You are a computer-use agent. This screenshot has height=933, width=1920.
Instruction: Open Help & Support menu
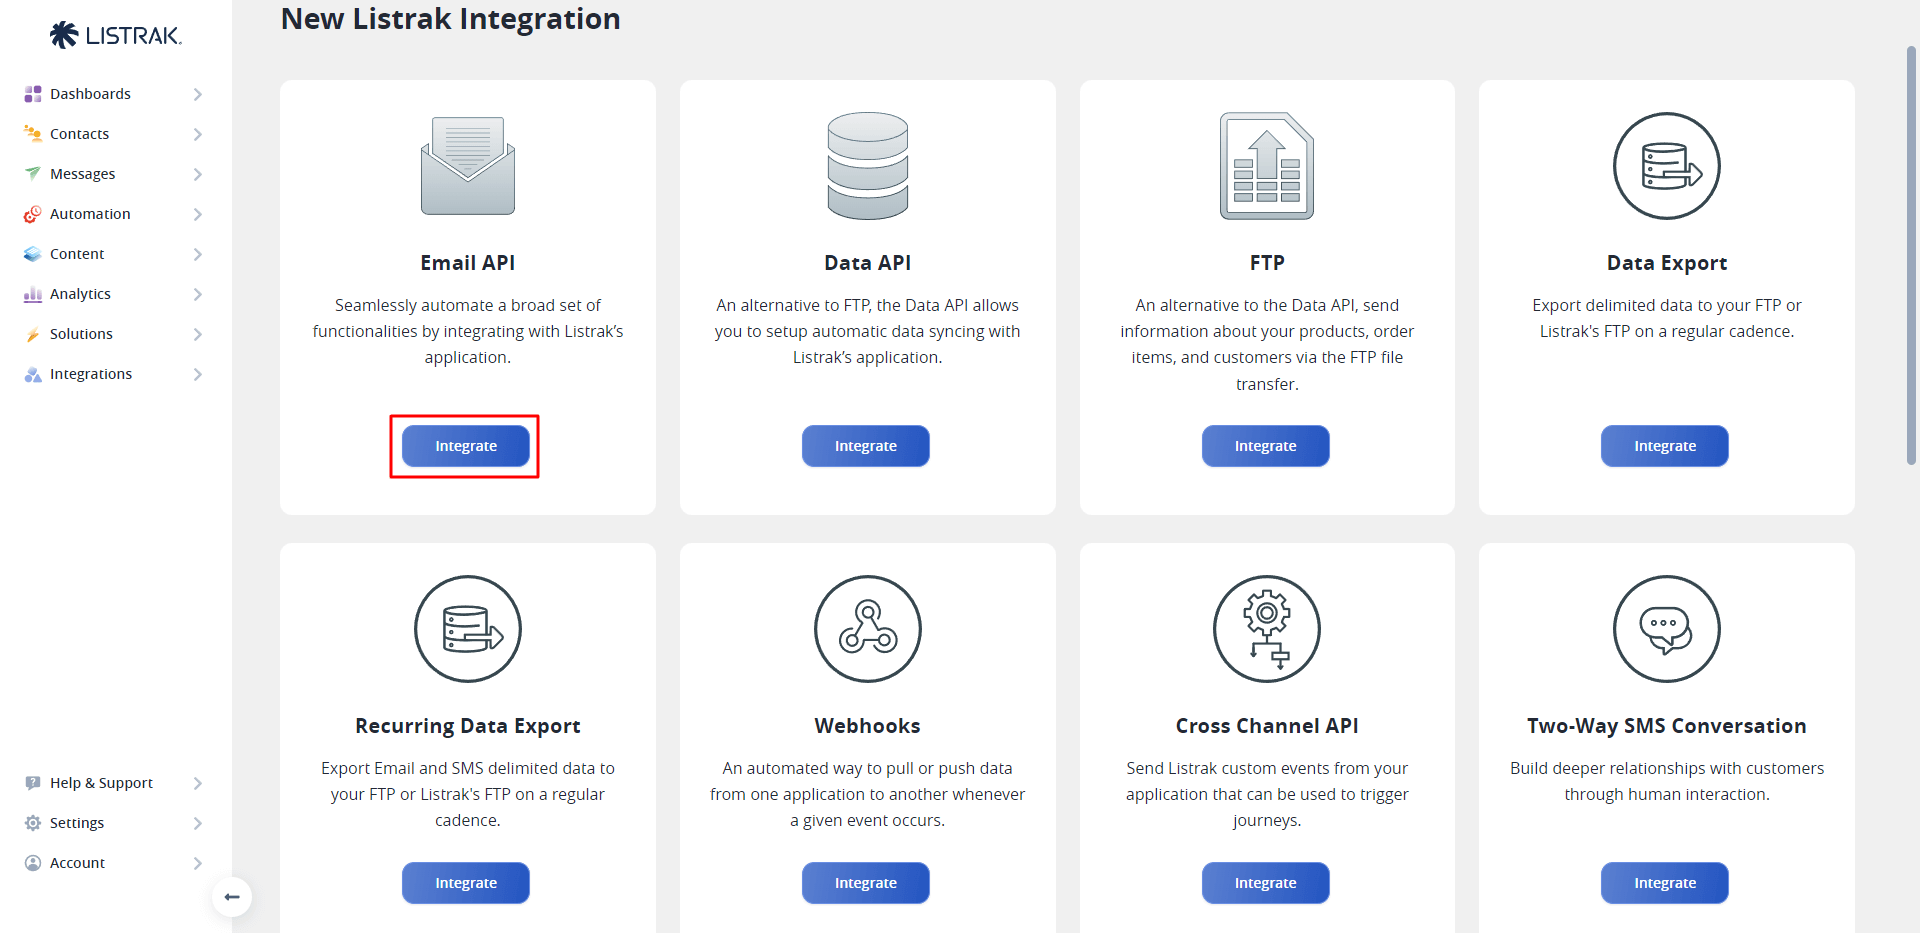[101, 783]
